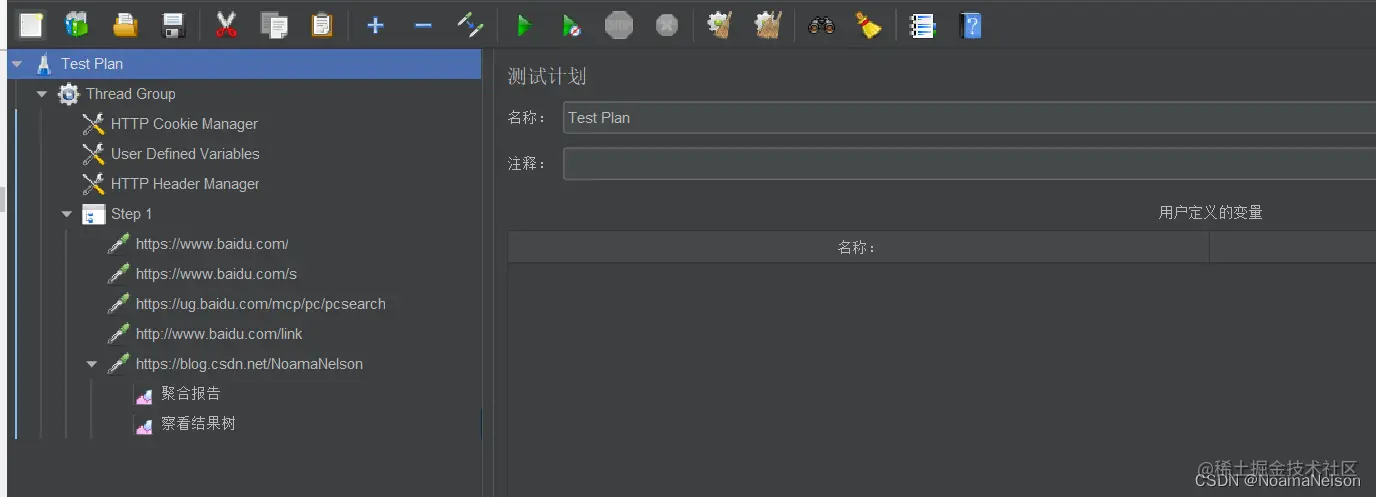The image size is (1376, 497).
Task: Create a new test plan via New icon
Action: [31, 25]
